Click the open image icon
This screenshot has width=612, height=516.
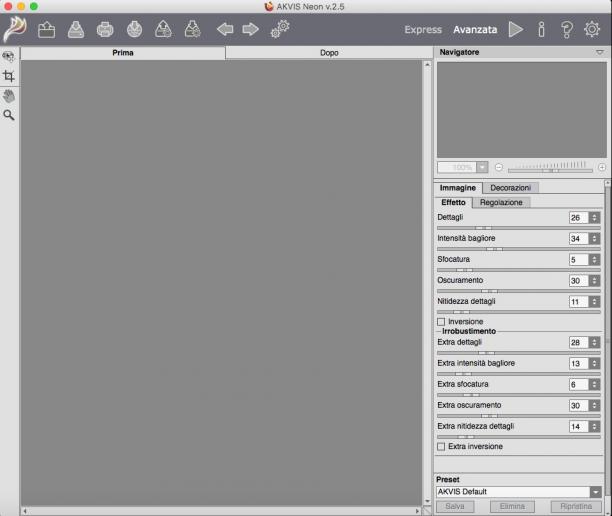click(x=46, y=30)
